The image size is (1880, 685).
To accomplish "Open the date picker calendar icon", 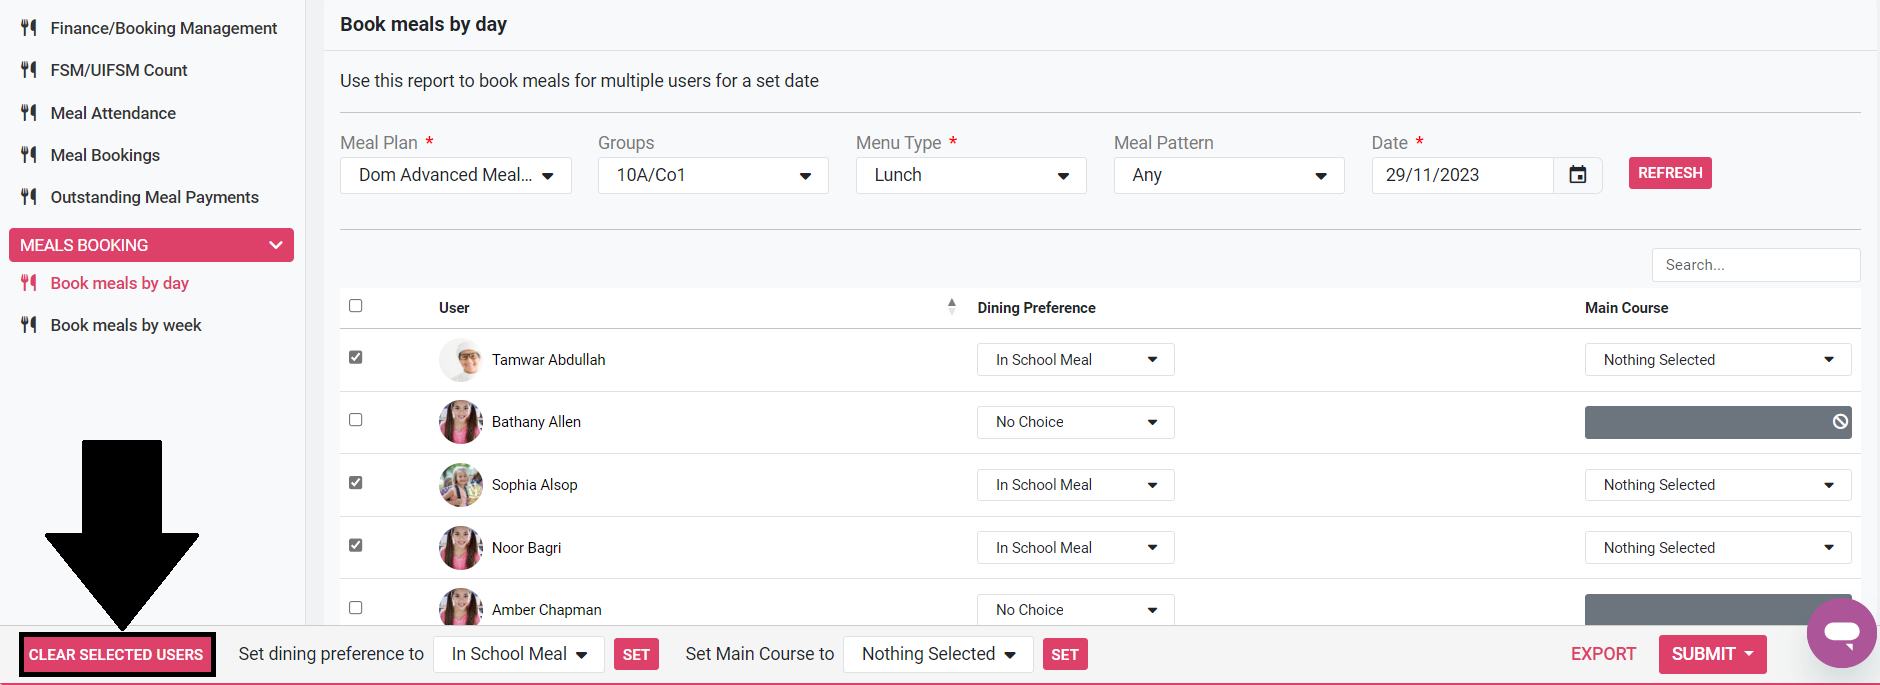I will pyautogui.click(x=1577, y=175).
